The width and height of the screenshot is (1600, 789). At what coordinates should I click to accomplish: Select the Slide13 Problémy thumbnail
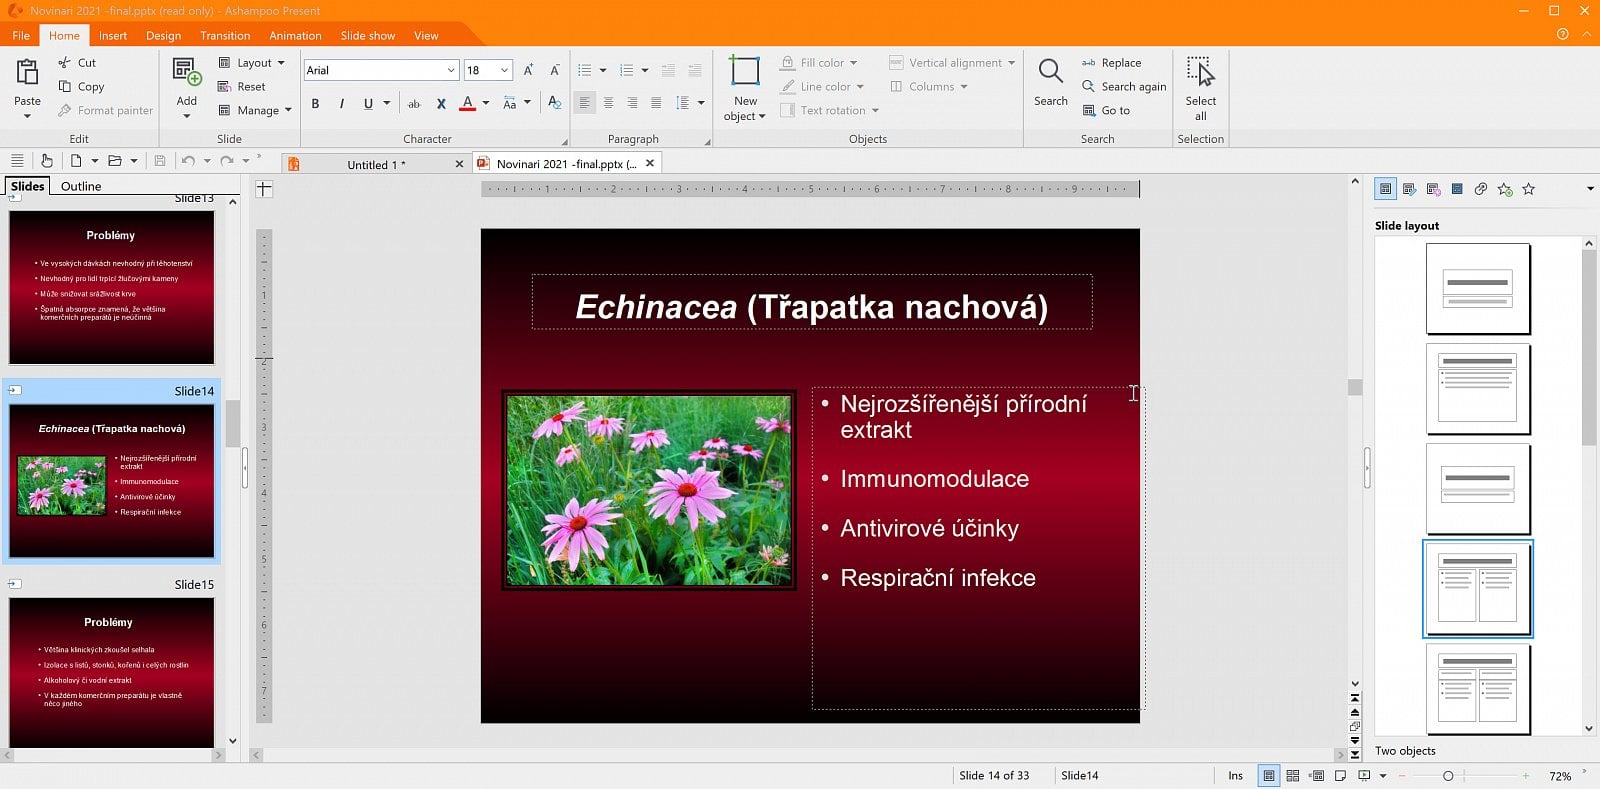click(x=112, y=288)
